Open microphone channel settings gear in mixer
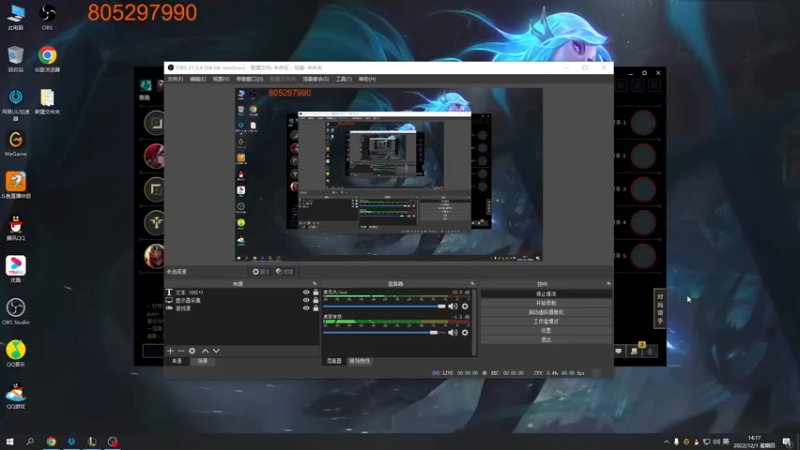Viewport: 800px width, 450px height. pyautogui.click(x=465, y=306)
